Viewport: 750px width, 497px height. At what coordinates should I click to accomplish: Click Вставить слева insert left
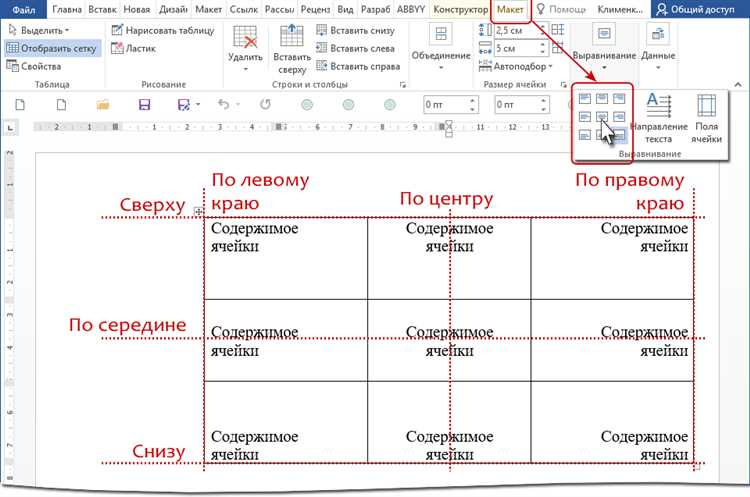(355, 48)
